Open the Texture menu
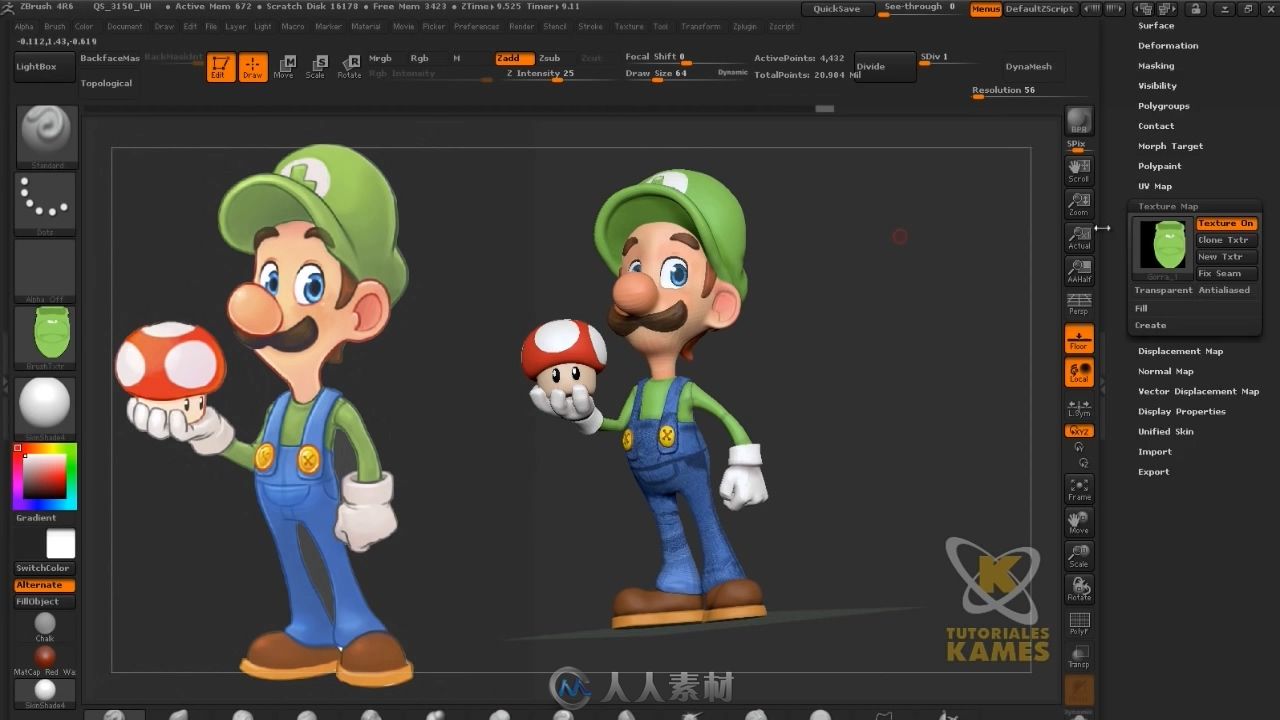Screen dimensions: 1280x720 click(x=629, y=27)
